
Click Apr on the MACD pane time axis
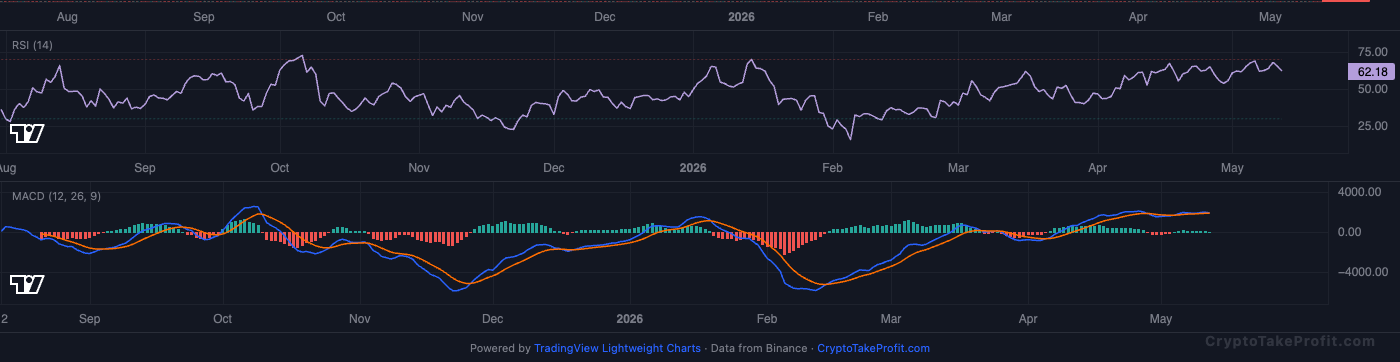(1027, 319)
